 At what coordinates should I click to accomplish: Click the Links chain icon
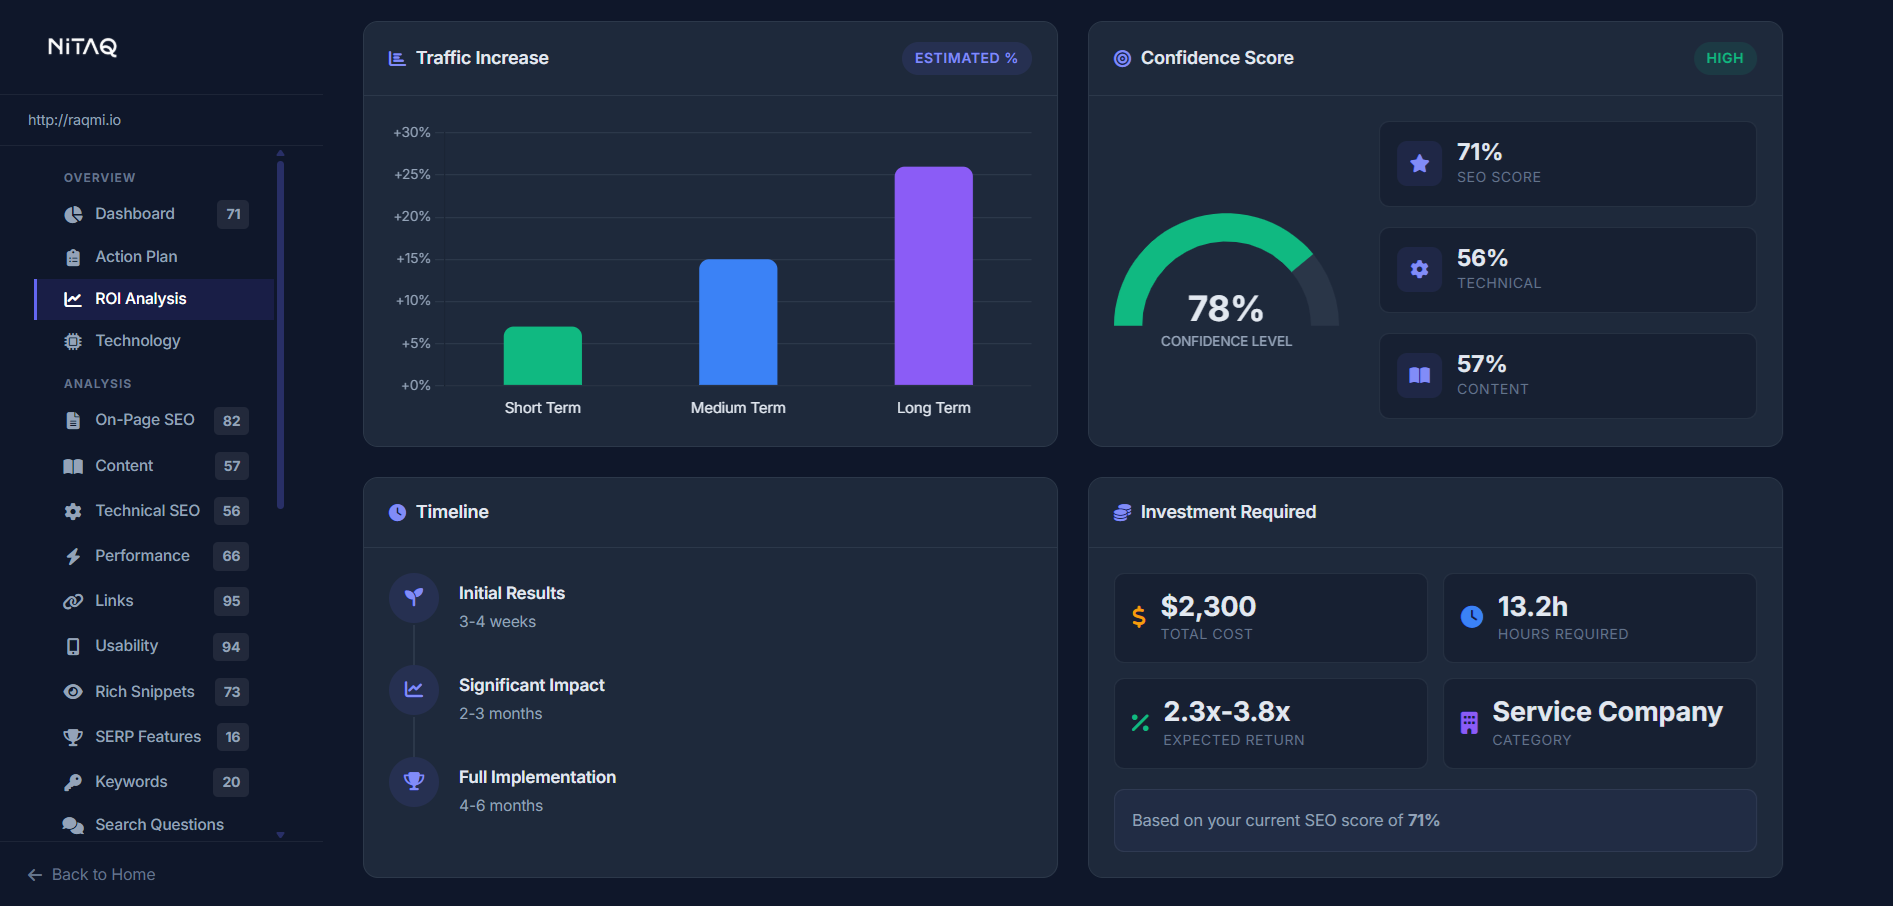pos(73,601)
